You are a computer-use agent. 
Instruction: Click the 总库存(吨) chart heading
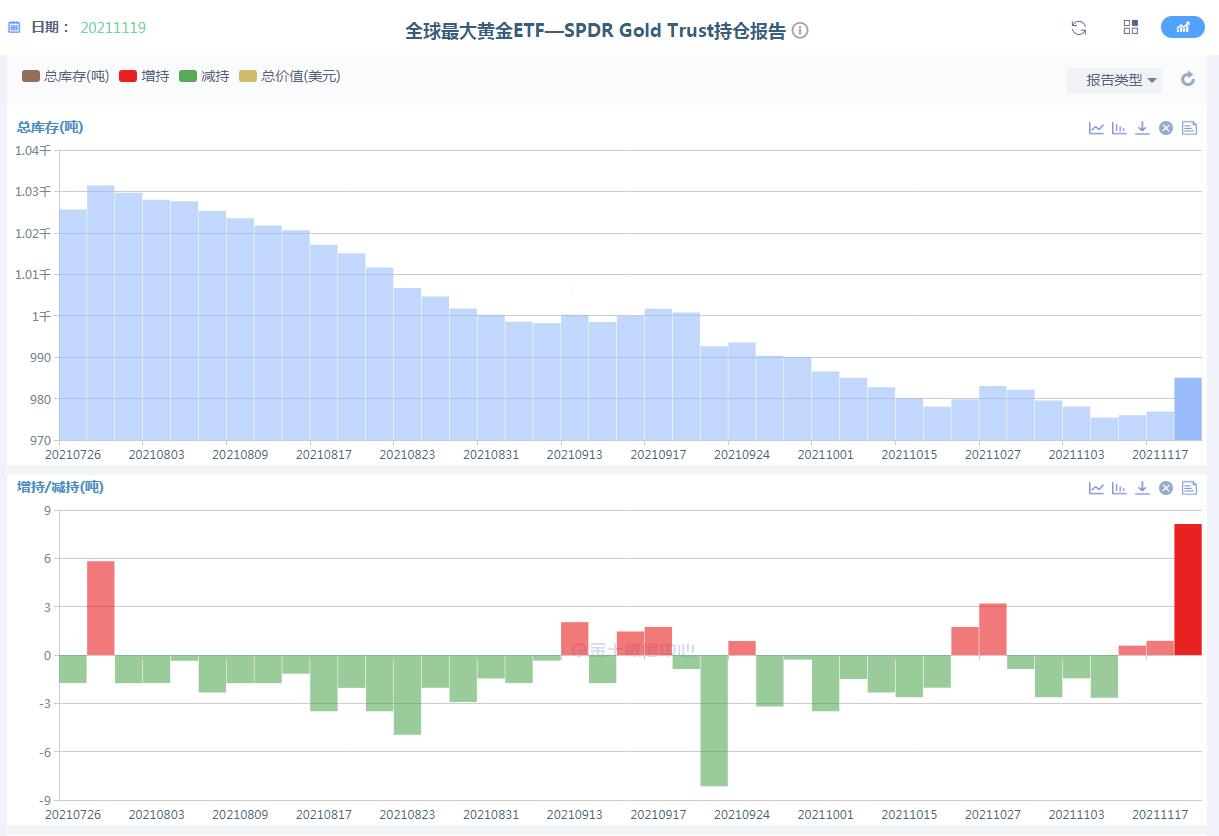pos(50,127)
